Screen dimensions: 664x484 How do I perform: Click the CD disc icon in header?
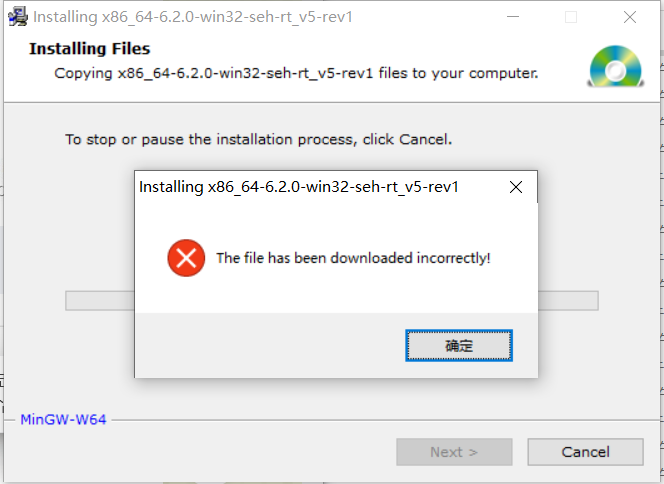(616, 66)
